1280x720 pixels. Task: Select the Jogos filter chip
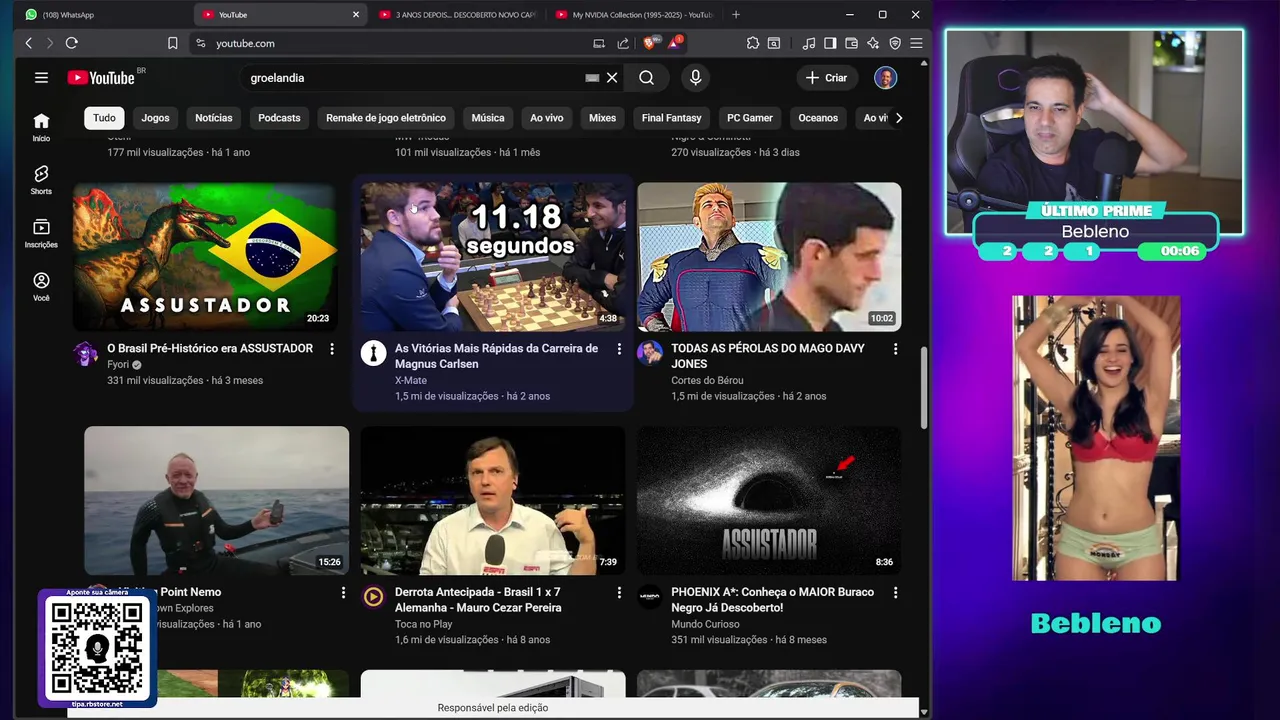coord(155,118)
